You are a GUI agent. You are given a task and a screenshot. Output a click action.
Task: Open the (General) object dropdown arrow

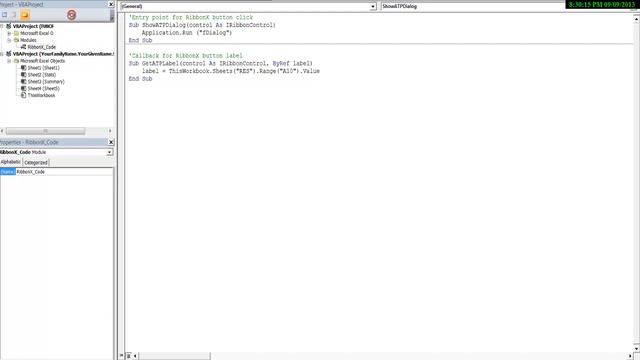point(373,7)
